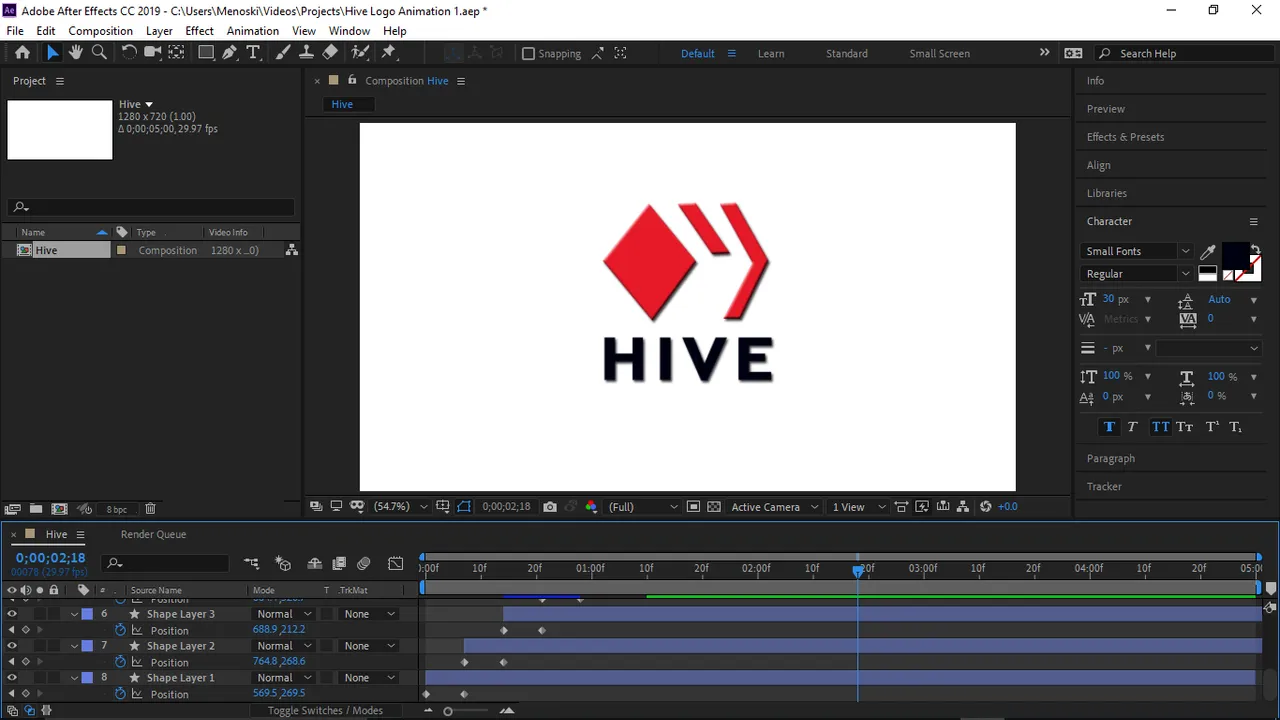Click the Draft 3D icon in timeline
The width and height of the screenshot is (1280, 720).
point(283,564)
